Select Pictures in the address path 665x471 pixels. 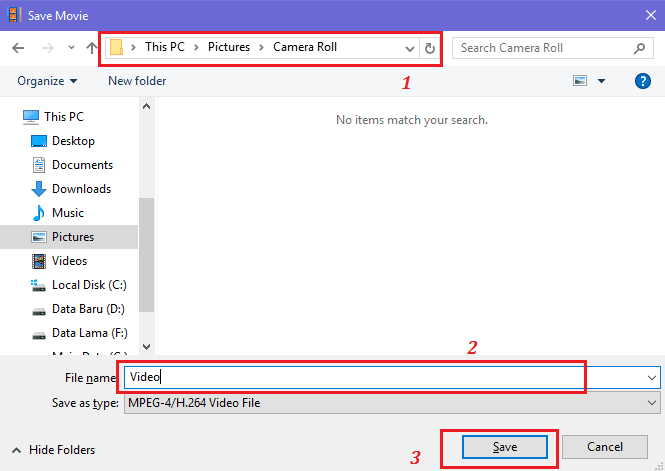(x=229, y=47)
